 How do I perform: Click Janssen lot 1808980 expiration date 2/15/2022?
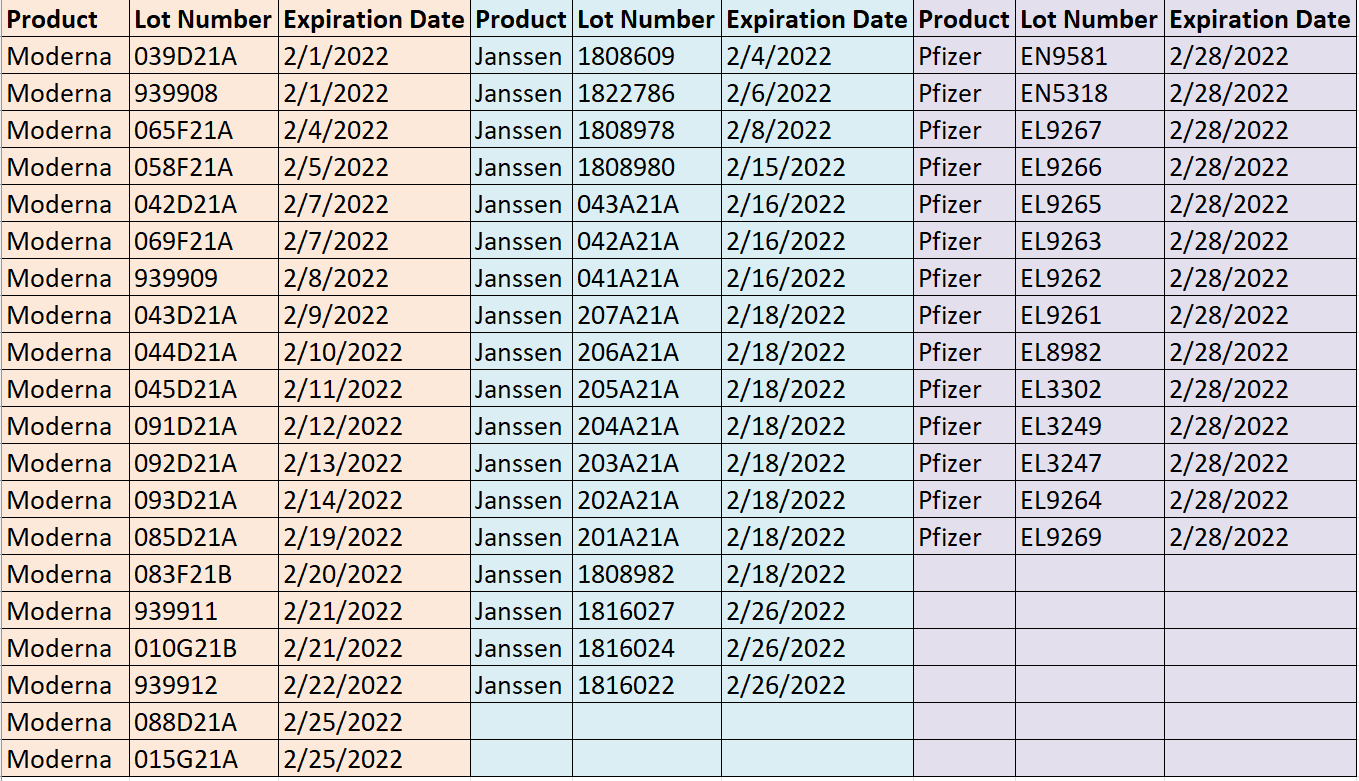817,168
